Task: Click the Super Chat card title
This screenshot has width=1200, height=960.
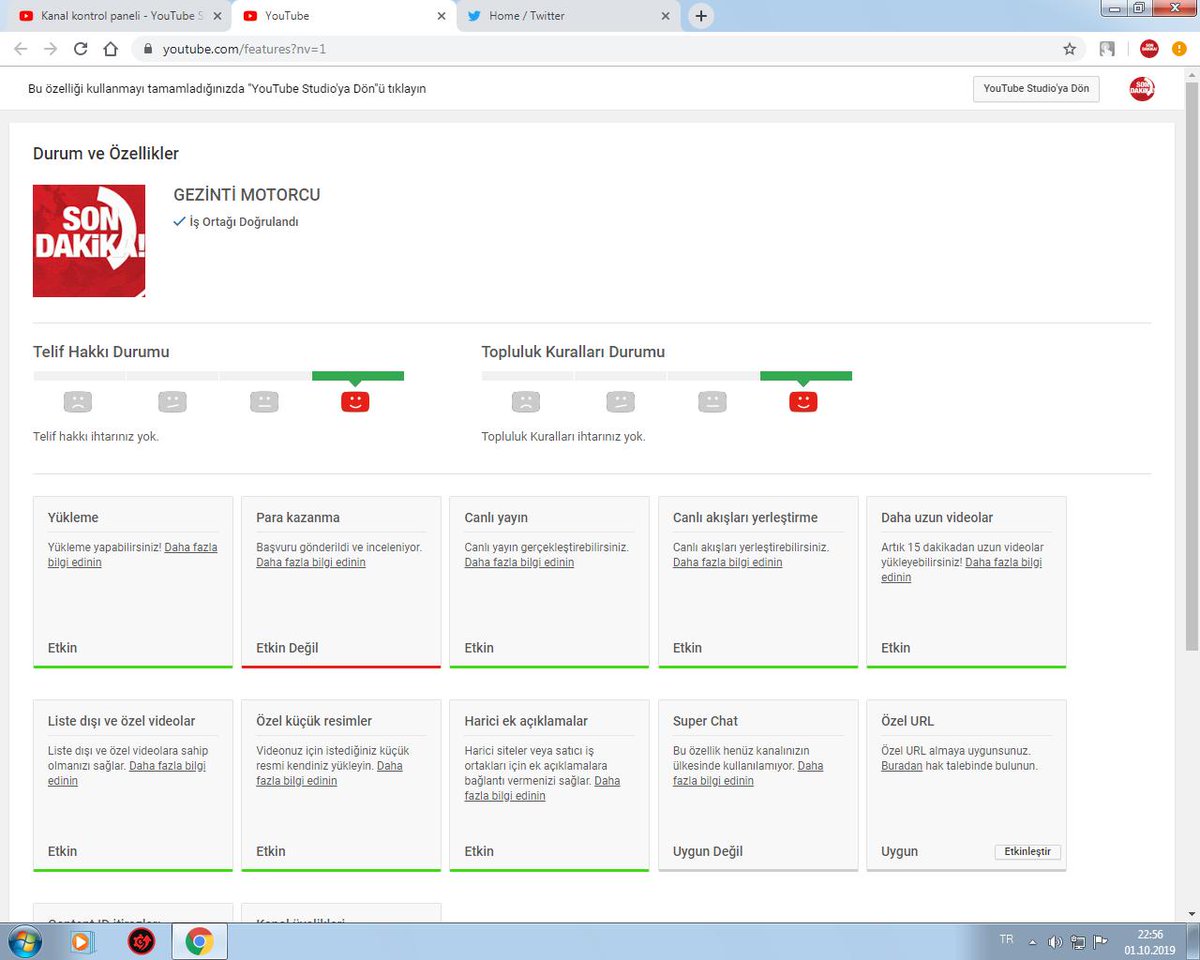Action: 705,721
